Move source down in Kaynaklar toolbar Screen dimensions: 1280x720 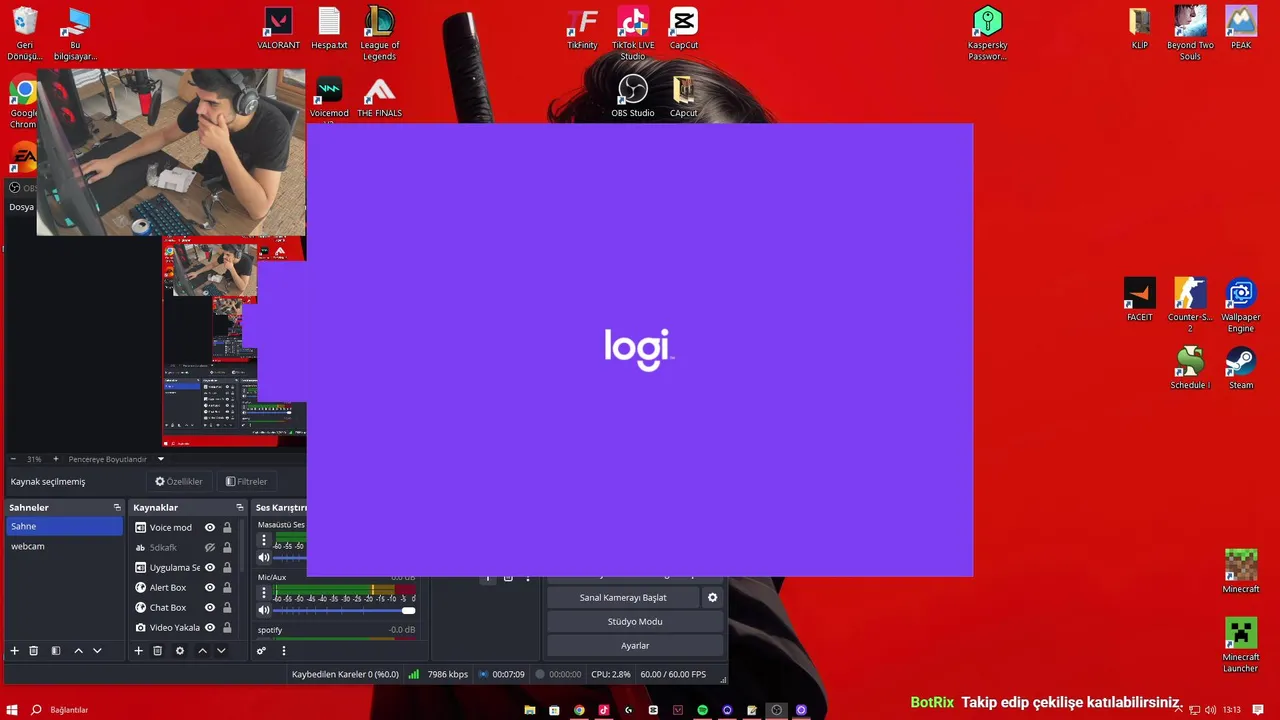tap(221, 651)
